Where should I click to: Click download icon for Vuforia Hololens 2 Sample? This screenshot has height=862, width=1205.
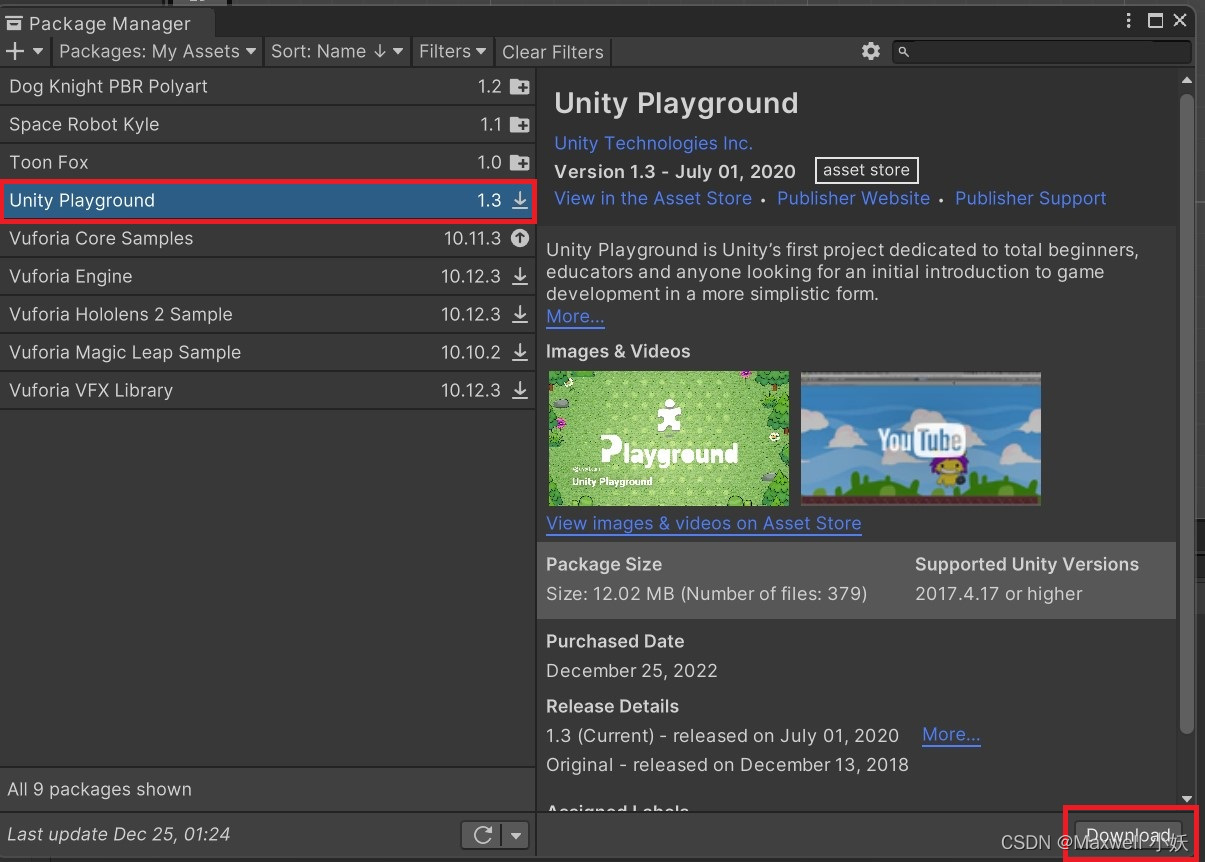[x=520, y=315]
